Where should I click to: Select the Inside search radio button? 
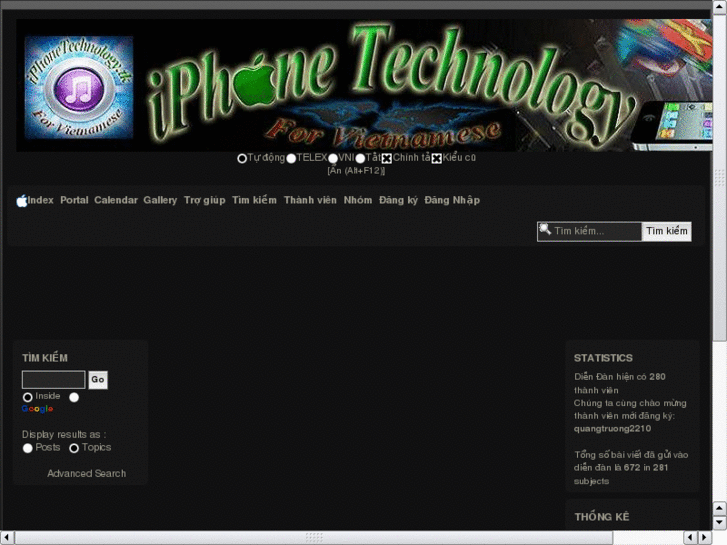point(27,397)
